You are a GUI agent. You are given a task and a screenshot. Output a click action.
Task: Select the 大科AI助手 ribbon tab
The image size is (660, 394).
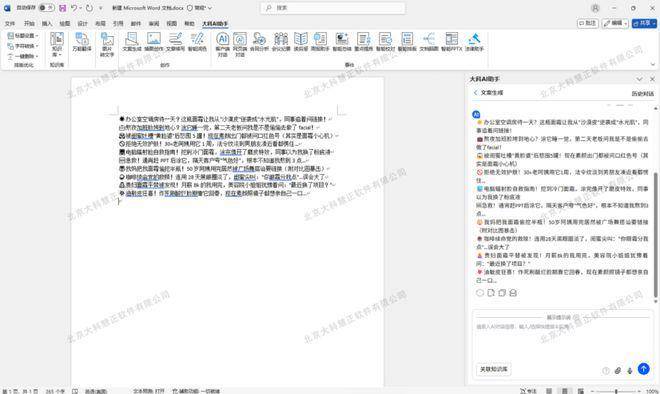(x=215, y=24)
